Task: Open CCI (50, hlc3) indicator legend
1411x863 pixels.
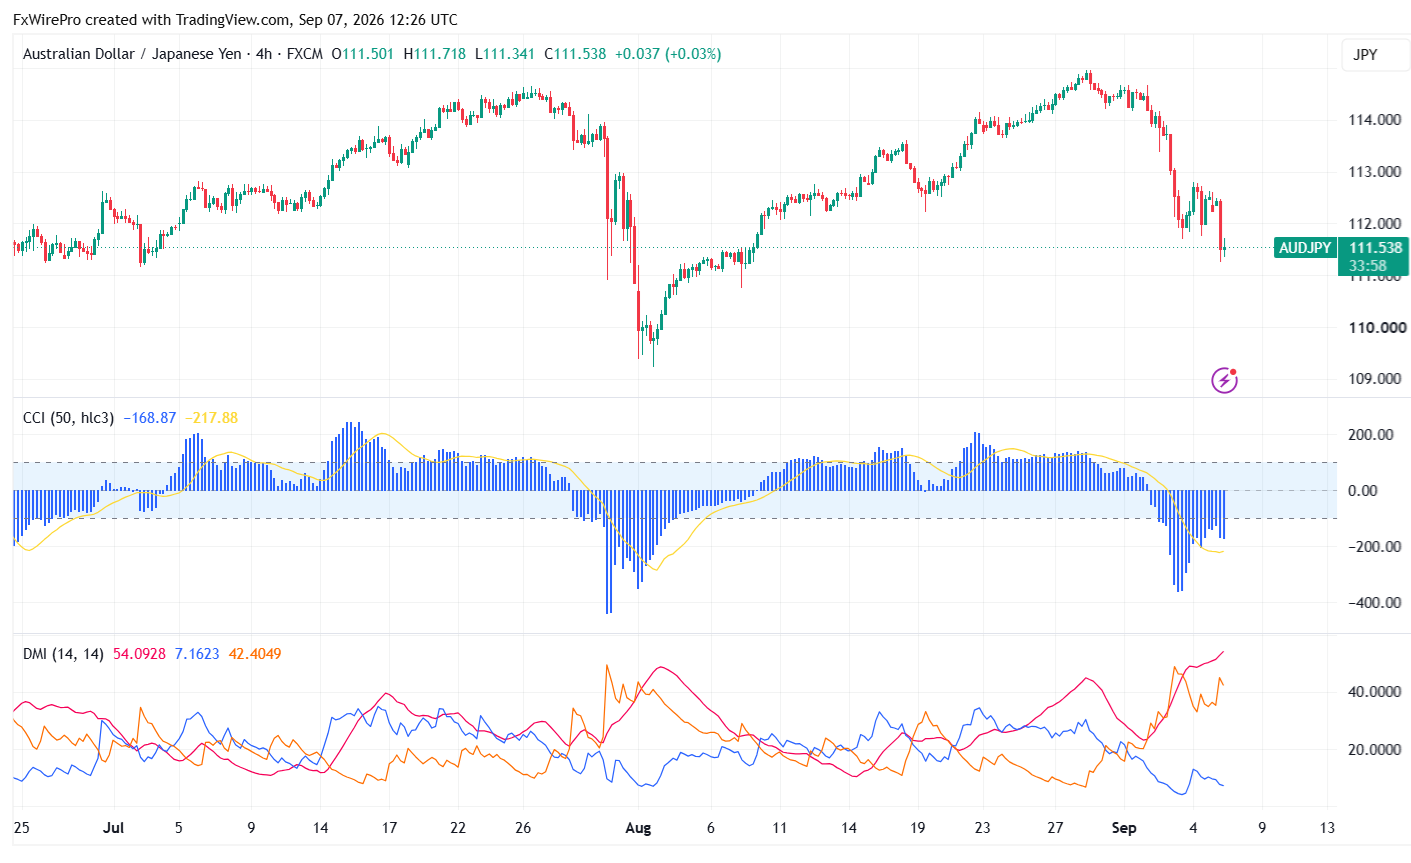Action: point(68,418)
